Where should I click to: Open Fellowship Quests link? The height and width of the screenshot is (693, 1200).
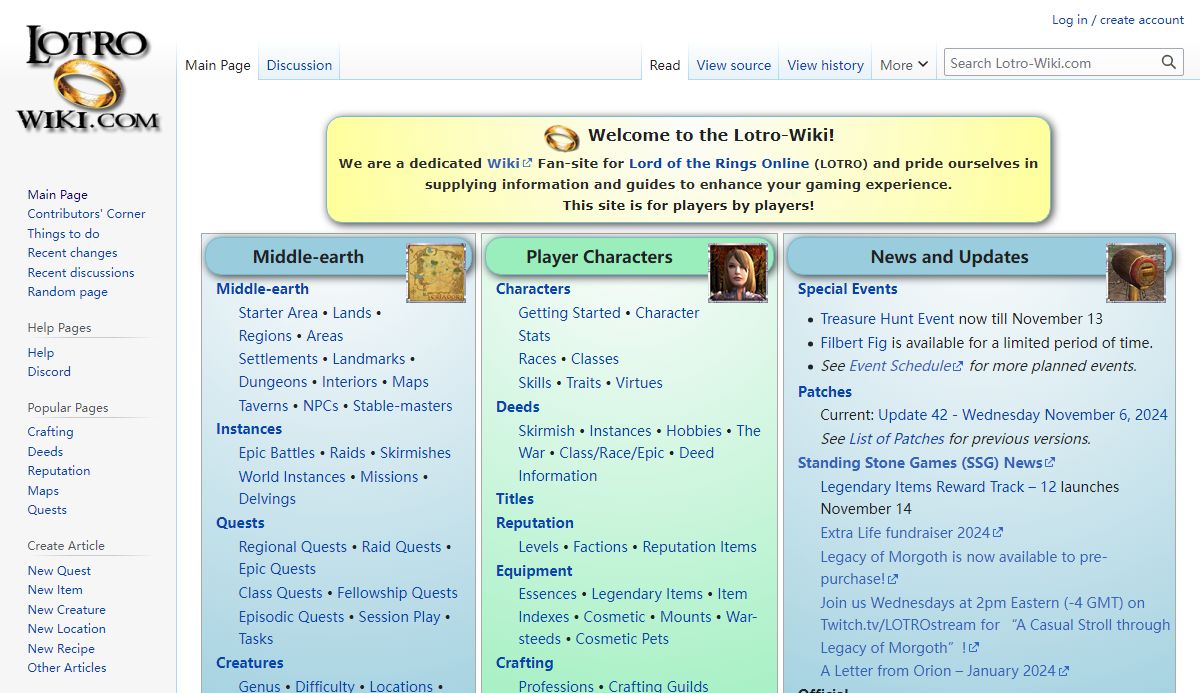click(x=397, y=593)
